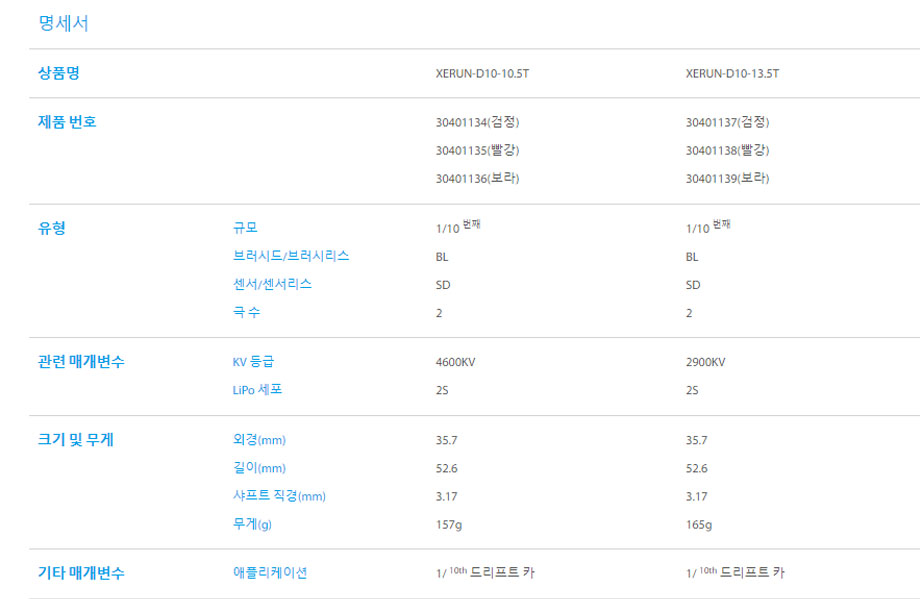
Task: Click part number 30401138(빨강)
Action: 728,150
